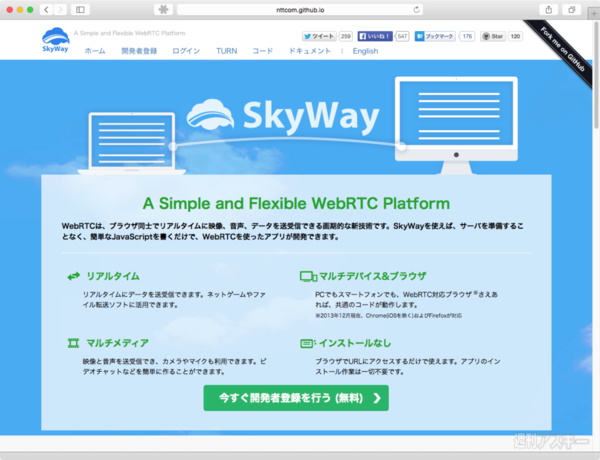Click the large SkyWay banner logo
Viewport: 600px width, 460px height.
coord(283,116)
